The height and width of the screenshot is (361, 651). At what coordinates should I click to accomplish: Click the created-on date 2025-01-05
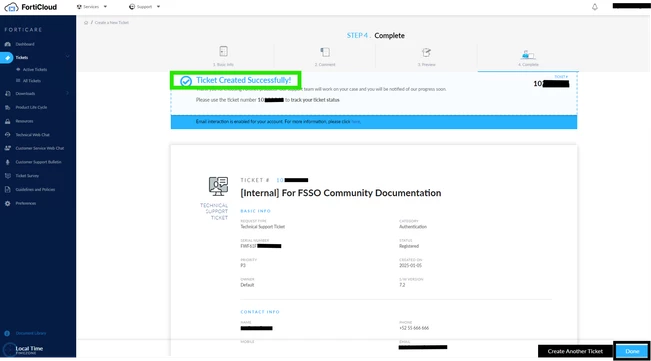point(410,266)
